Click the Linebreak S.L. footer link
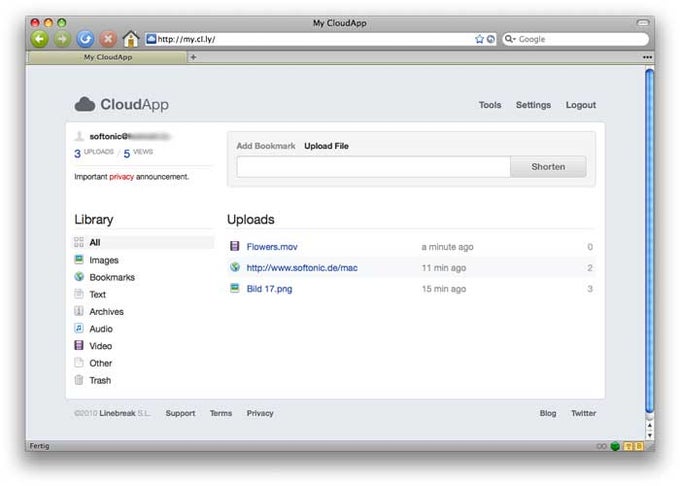The image size is (680, 486). 124,413
